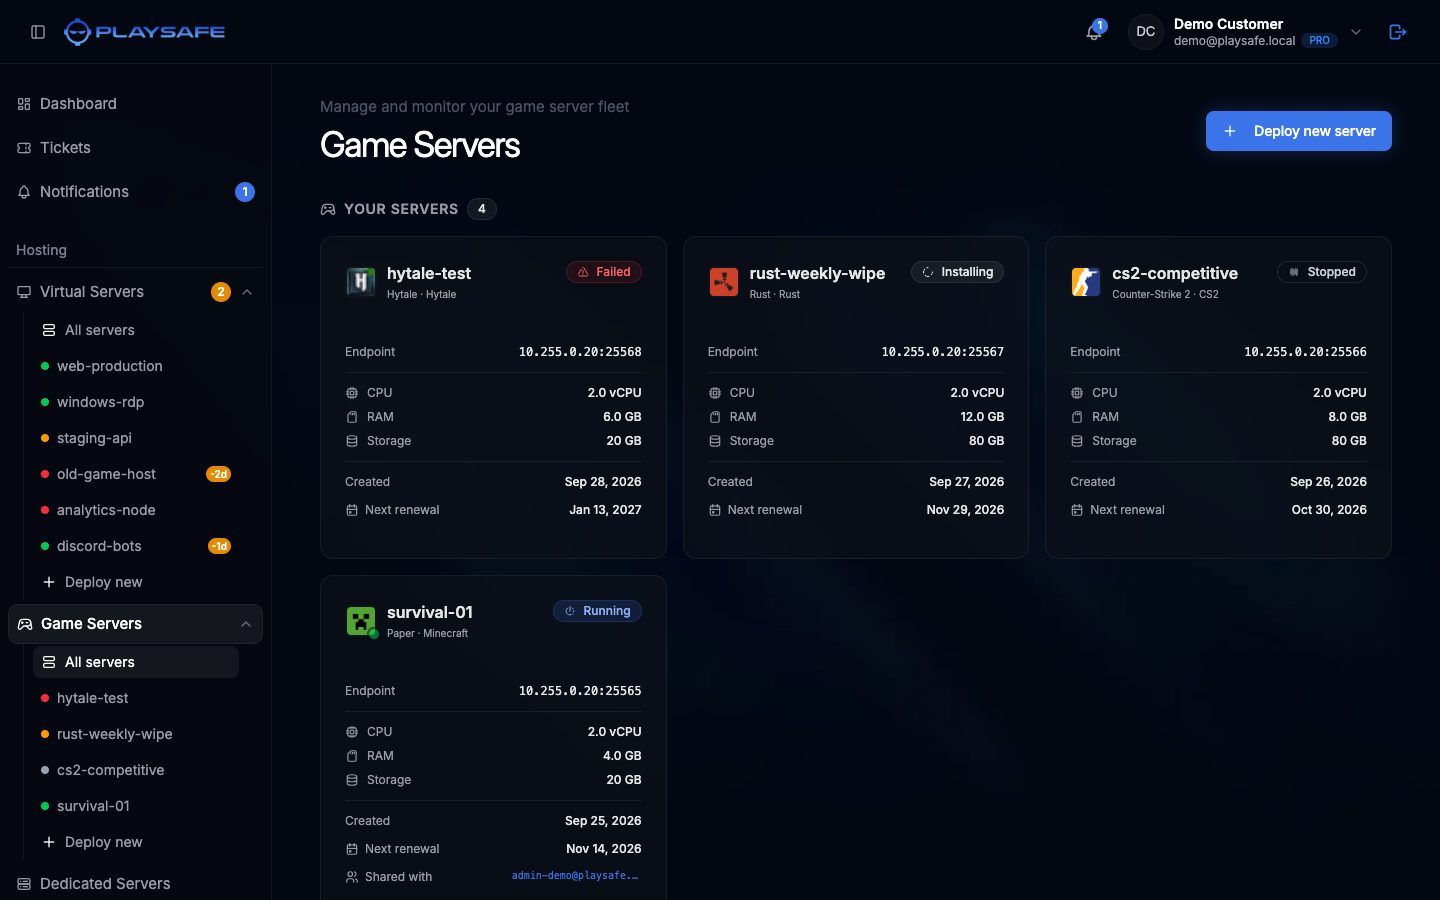Click the Installing status badge on rust-weekly-wipe
Viewport: 1440px width, 900px height.
pos(957,272)
